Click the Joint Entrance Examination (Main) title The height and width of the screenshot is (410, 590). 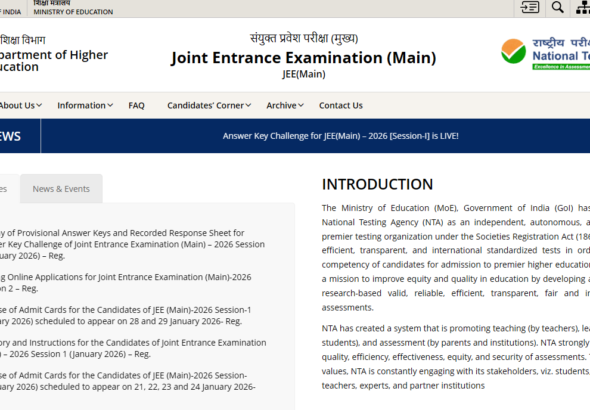point(304,58)
